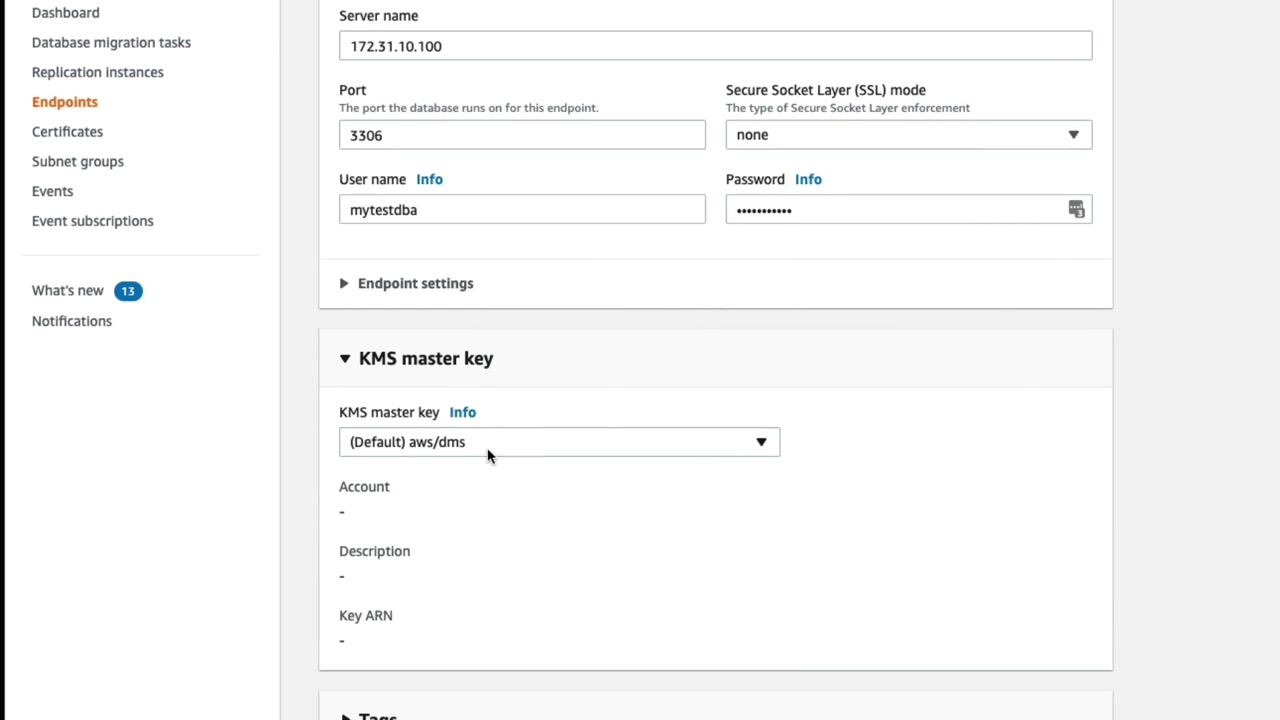Open the KMS master key dropdown

tap(559, 442)
